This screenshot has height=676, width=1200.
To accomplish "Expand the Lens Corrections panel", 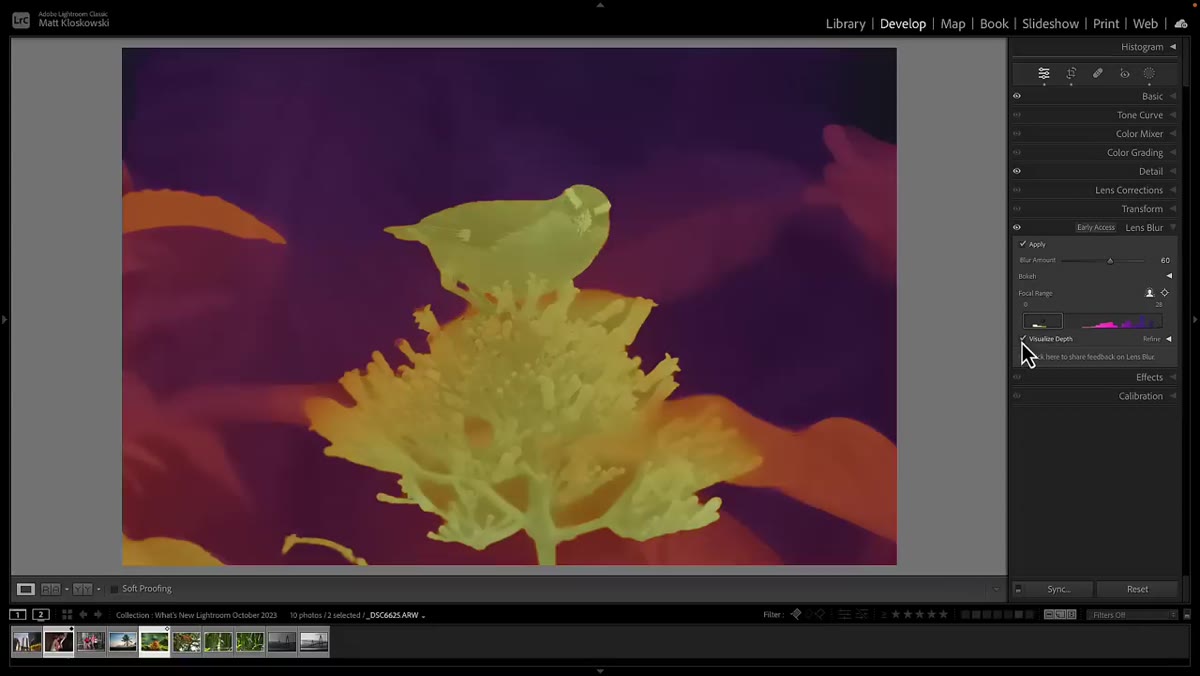I will pos(1173,190).
